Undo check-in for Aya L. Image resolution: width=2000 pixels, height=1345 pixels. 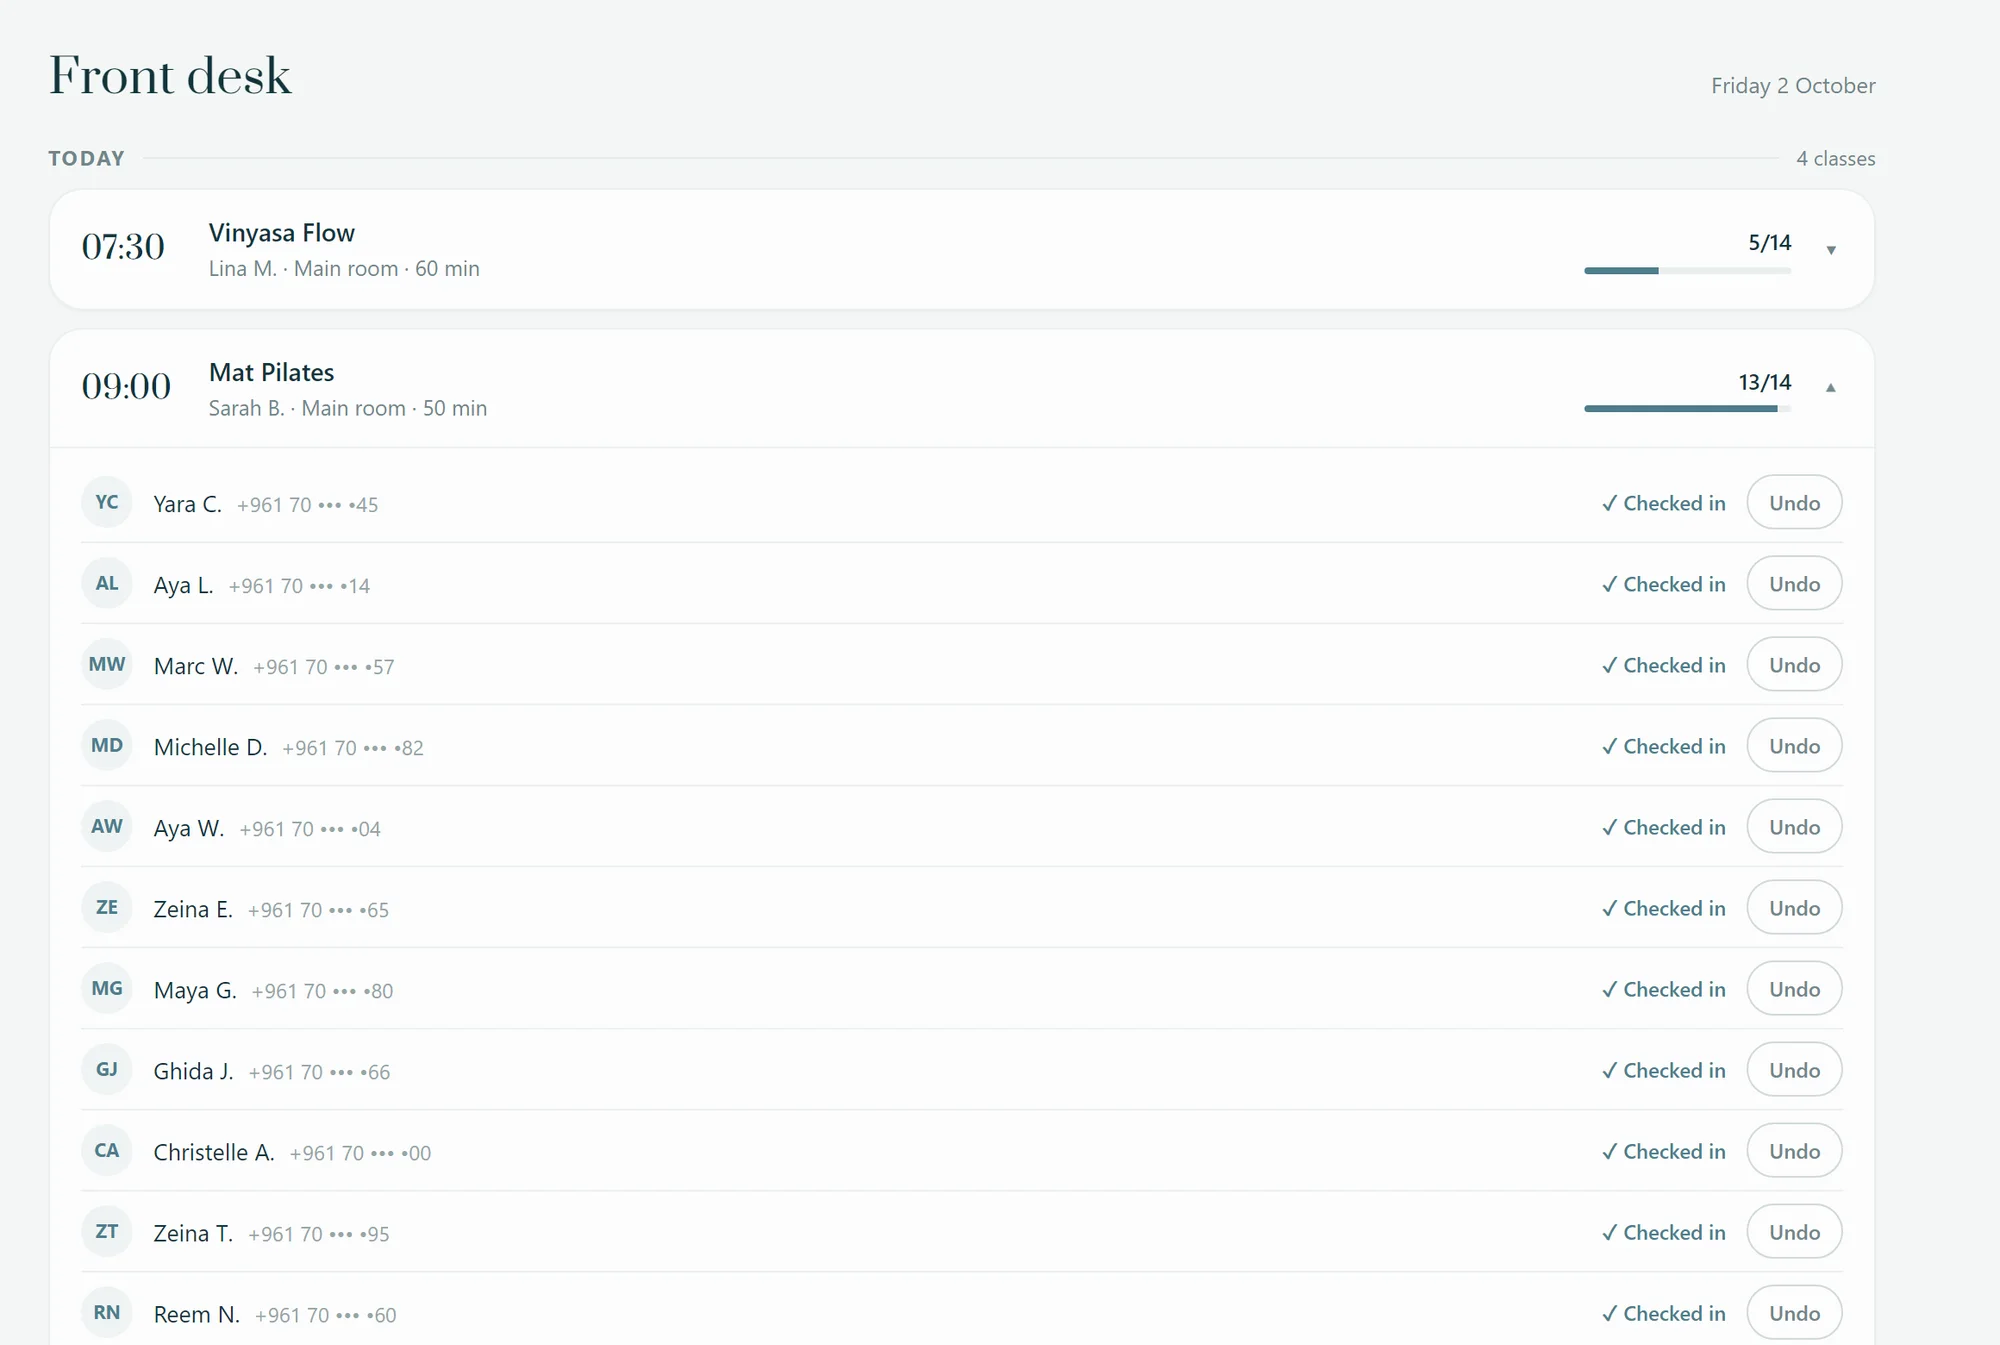[1794, 584]
